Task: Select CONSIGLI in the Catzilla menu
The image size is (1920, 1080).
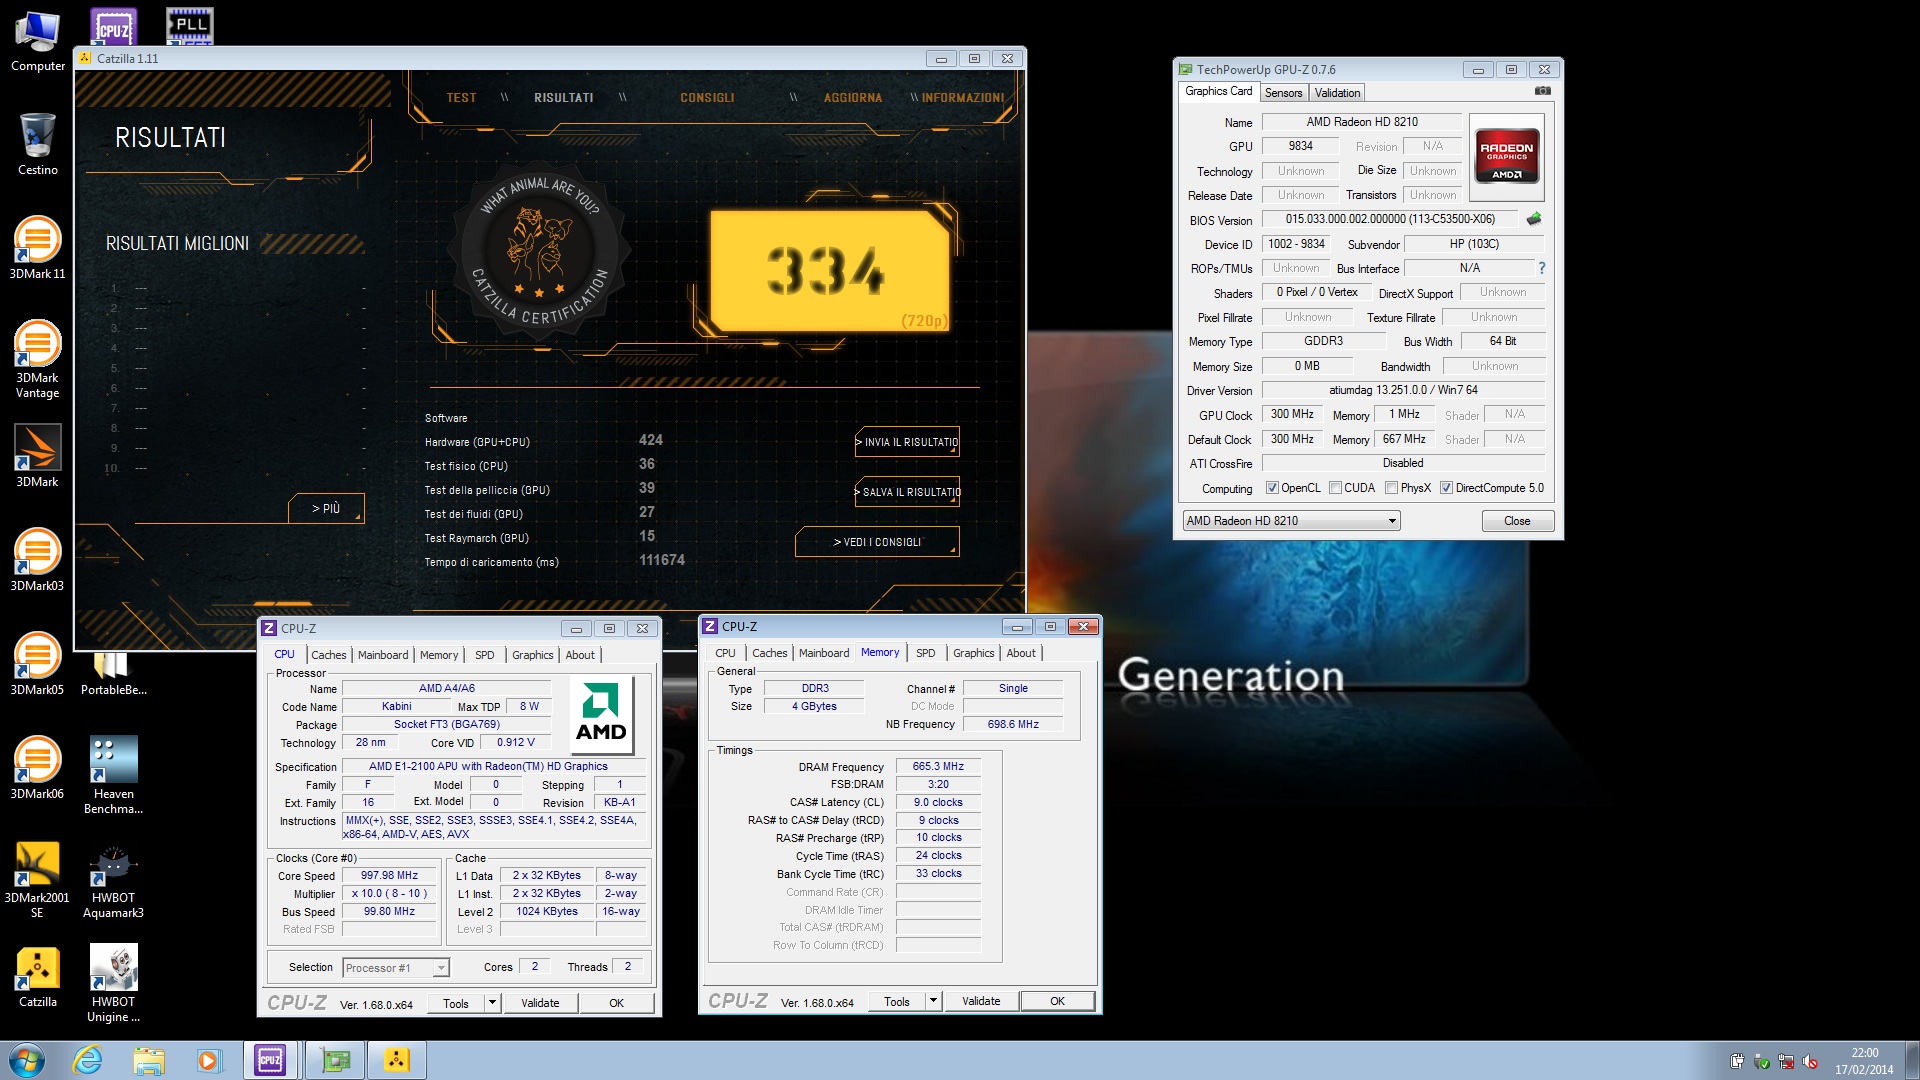Action: click(707, 98)
